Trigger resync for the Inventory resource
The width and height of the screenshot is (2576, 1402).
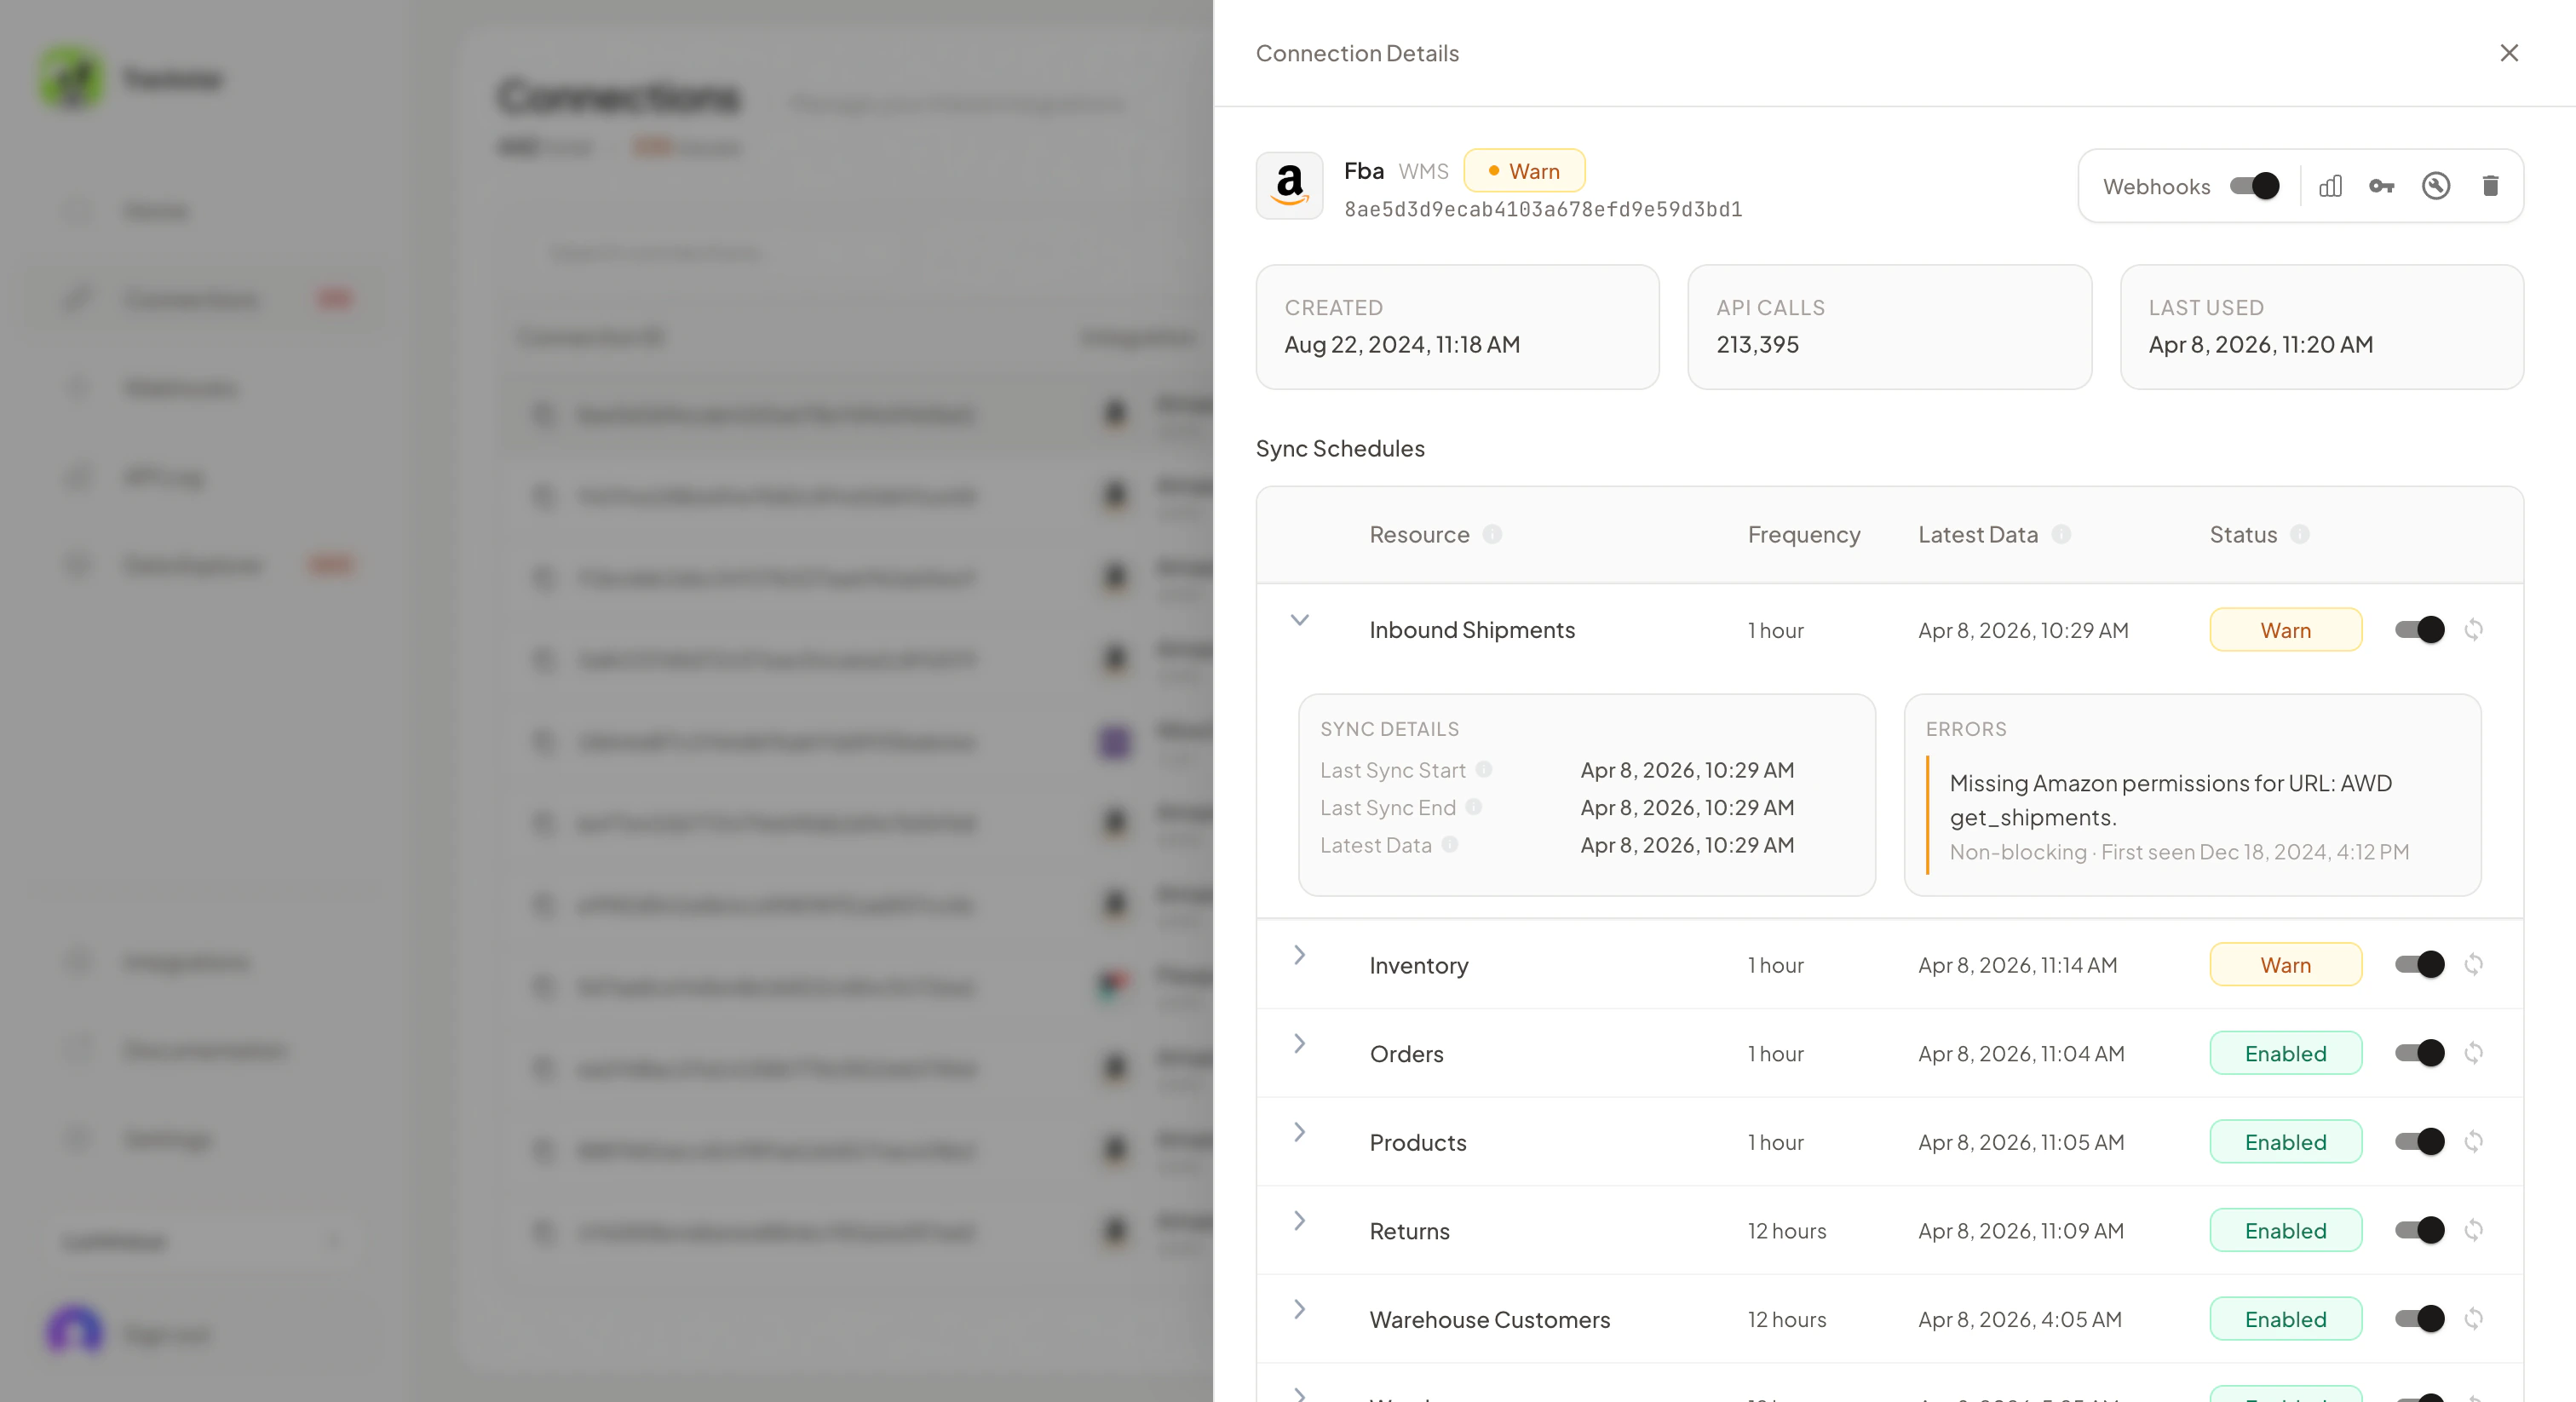click(x=2475, y=964)
